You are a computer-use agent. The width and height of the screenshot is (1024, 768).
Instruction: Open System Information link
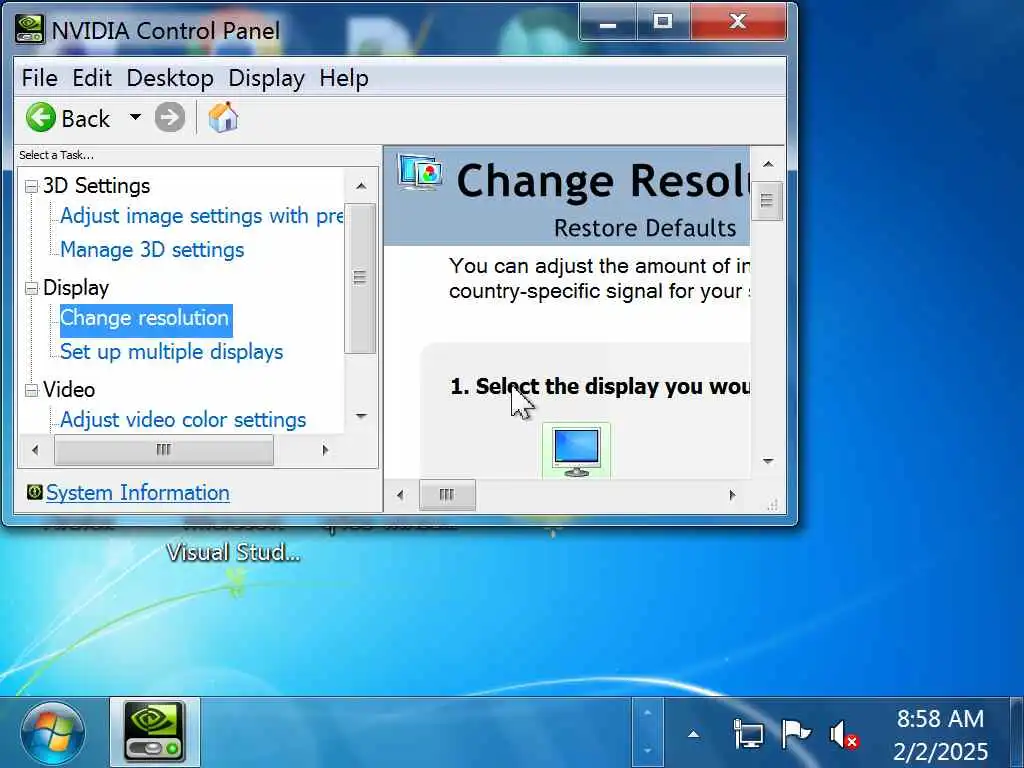click(138, 493)
